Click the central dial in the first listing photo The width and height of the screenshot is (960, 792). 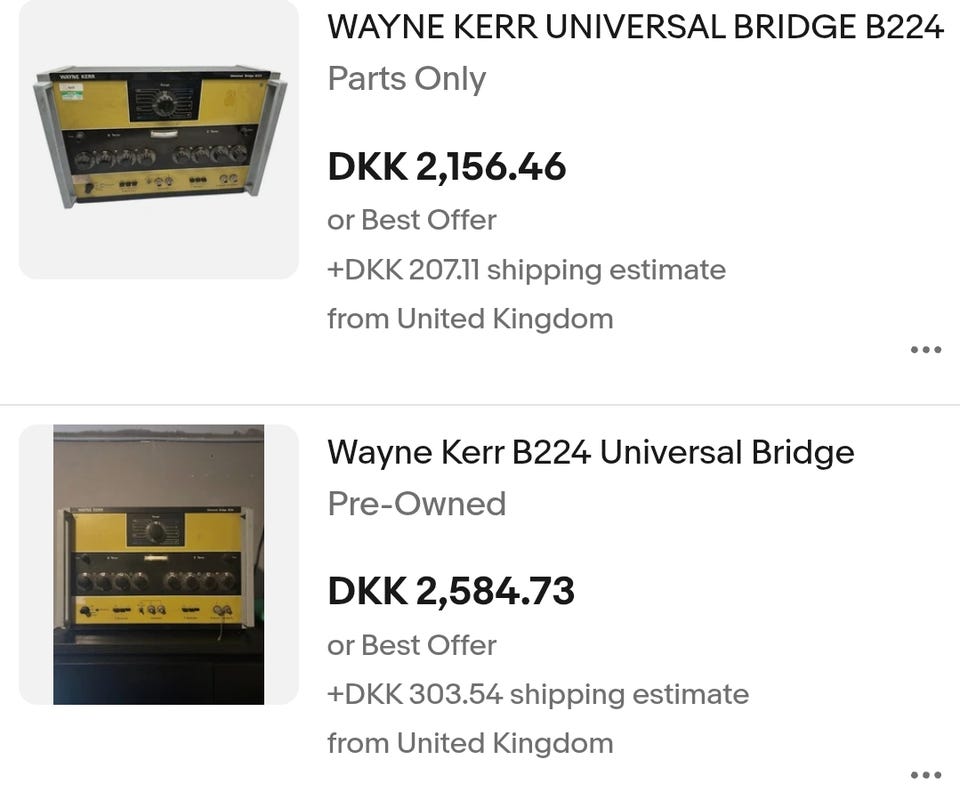tap(165, 104)
